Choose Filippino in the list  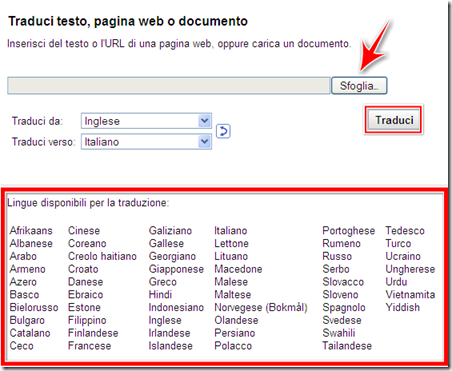pyautogui.click(x=87, y=320)
